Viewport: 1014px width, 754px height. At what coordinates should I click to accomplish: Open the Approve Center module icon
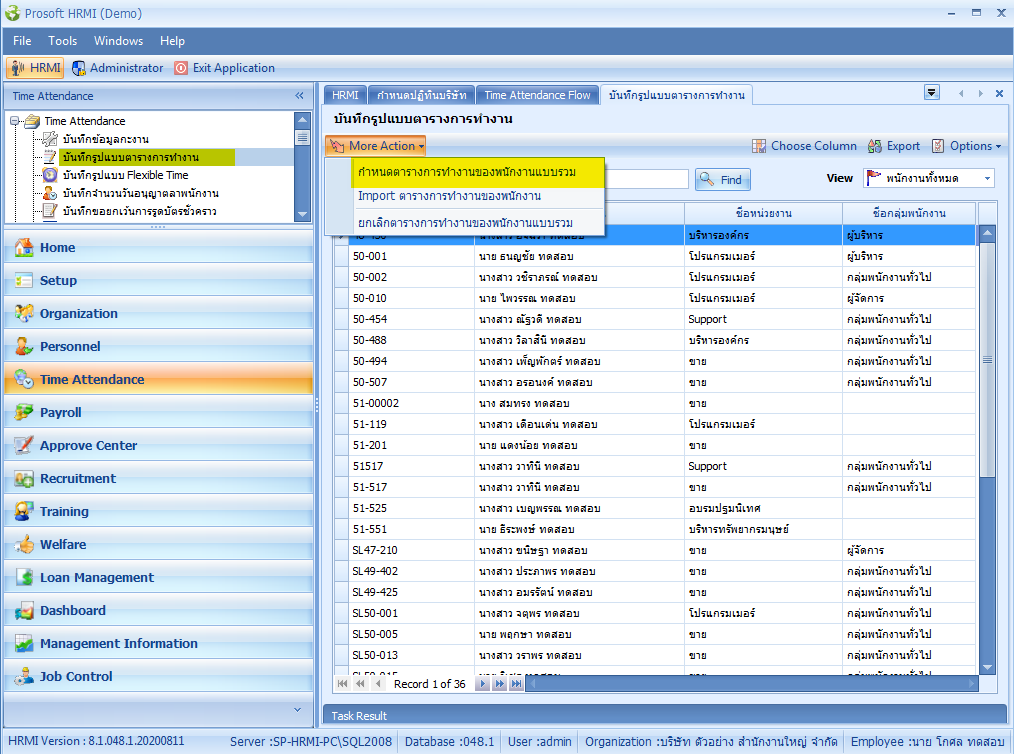pyautogui.click(x=24, y=445)
